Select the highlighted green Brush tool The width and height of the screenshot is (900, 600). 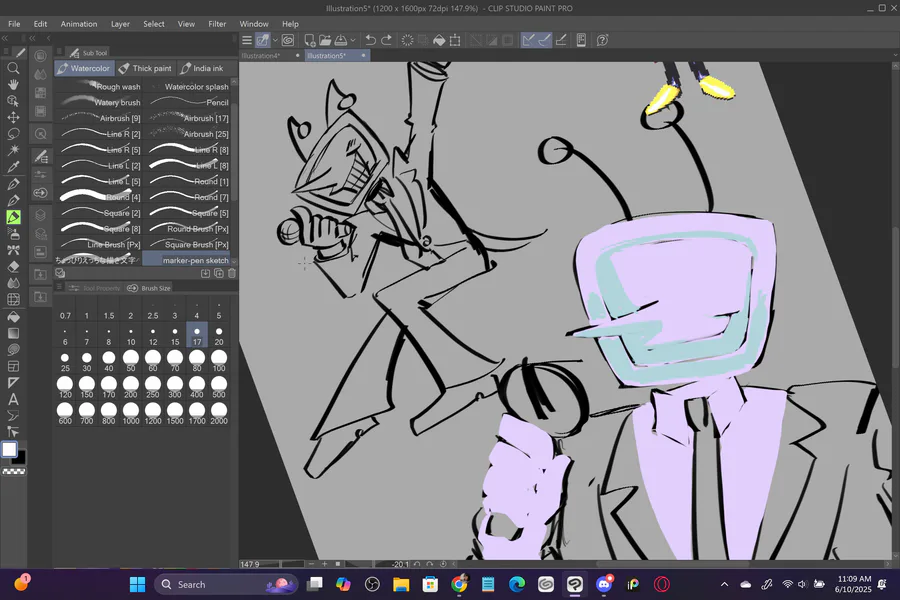[x=13, y=217]
